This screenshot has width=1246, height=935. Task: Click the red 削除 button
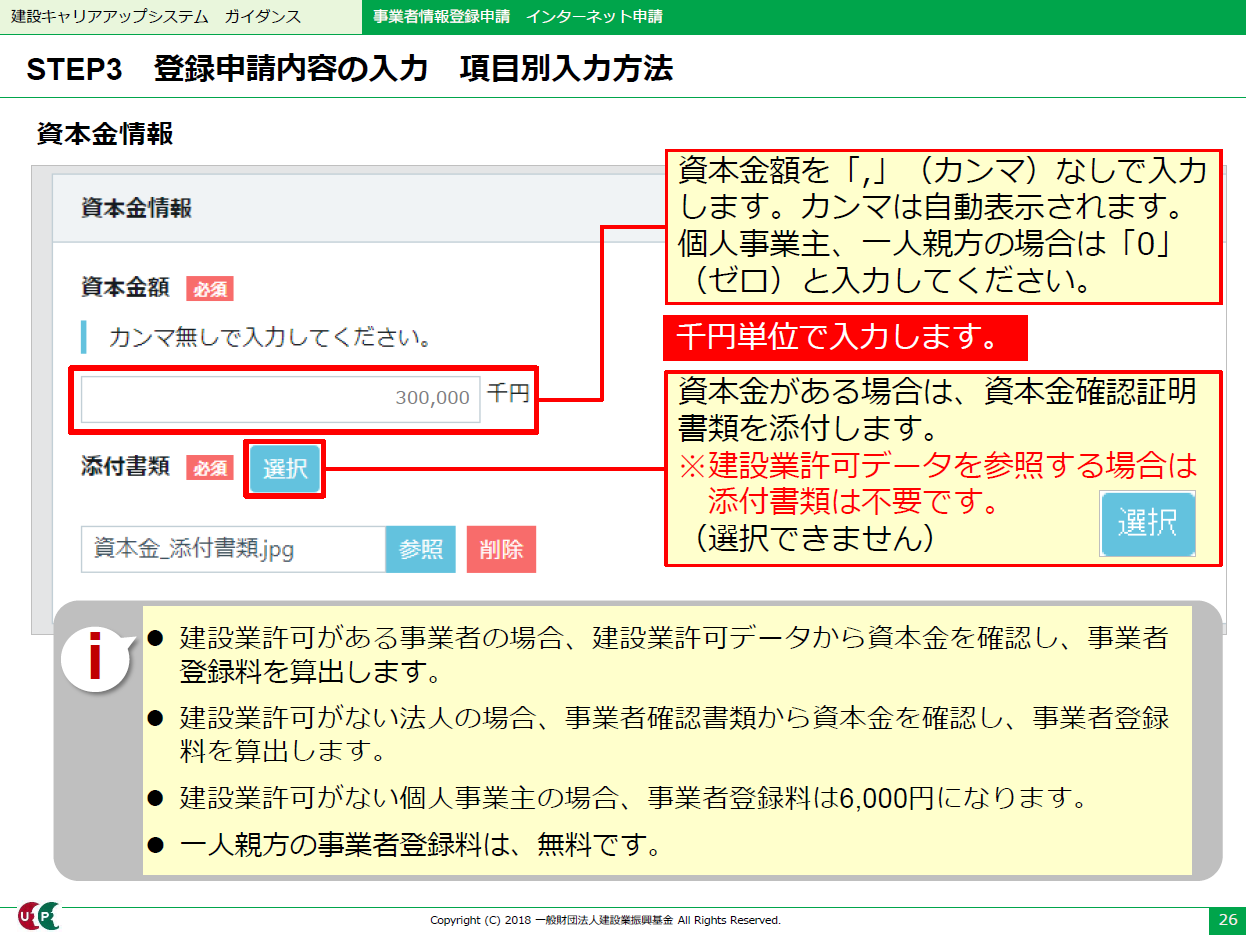501,549
